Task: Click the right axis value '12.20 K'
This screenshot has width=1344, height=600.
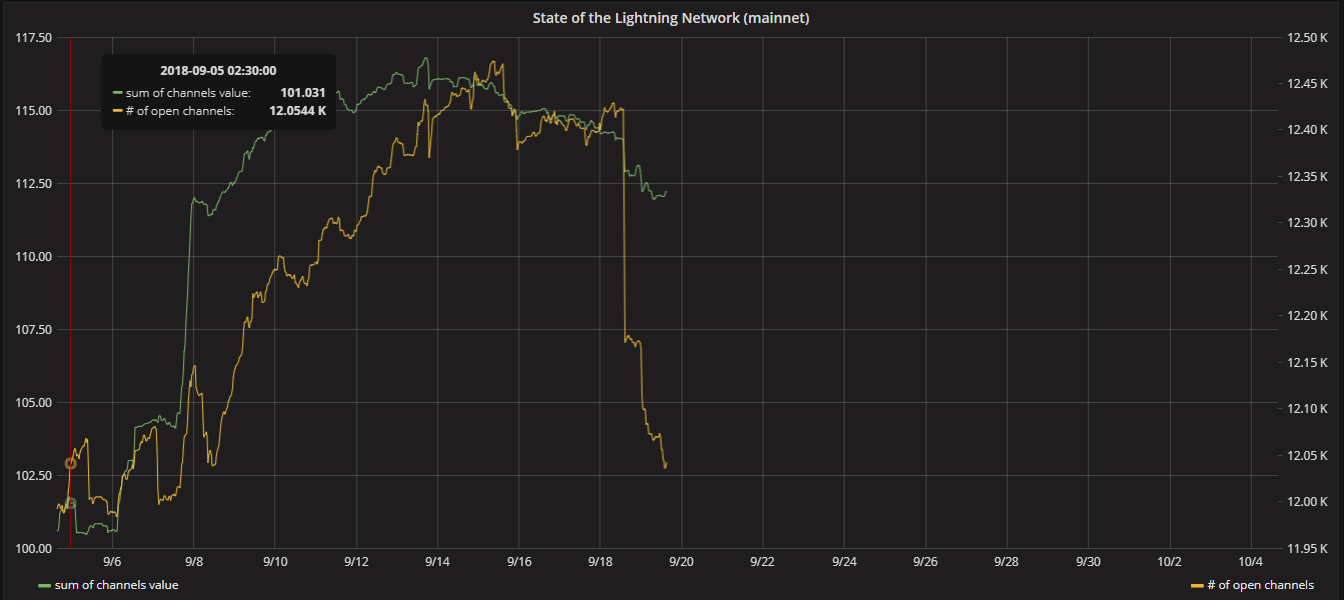Action: [1307, 316]
